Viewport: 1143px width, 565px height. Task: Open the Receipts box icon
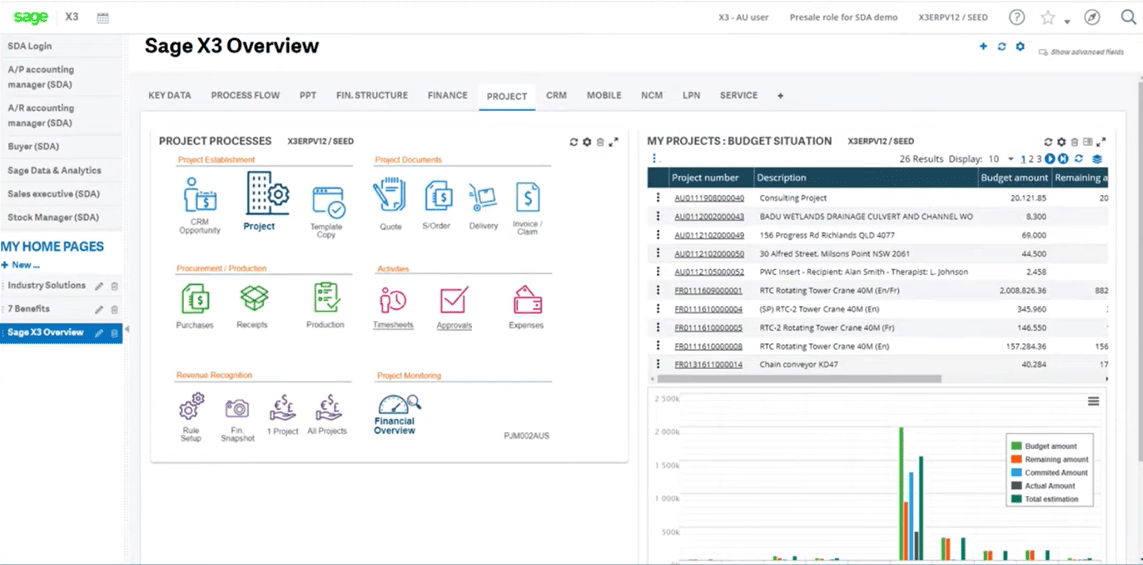pos(254,297)
